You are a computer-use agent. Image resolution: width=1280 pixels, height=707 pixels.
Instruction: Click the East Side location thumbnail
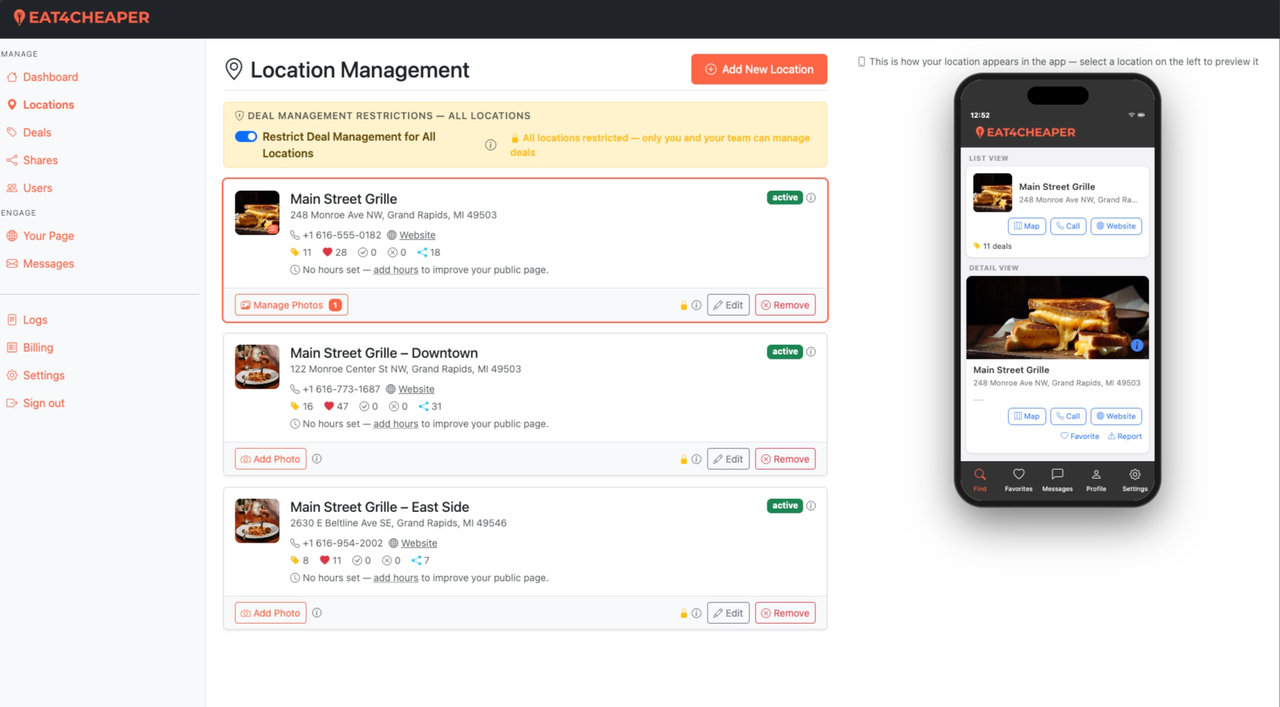pos(257,521)
